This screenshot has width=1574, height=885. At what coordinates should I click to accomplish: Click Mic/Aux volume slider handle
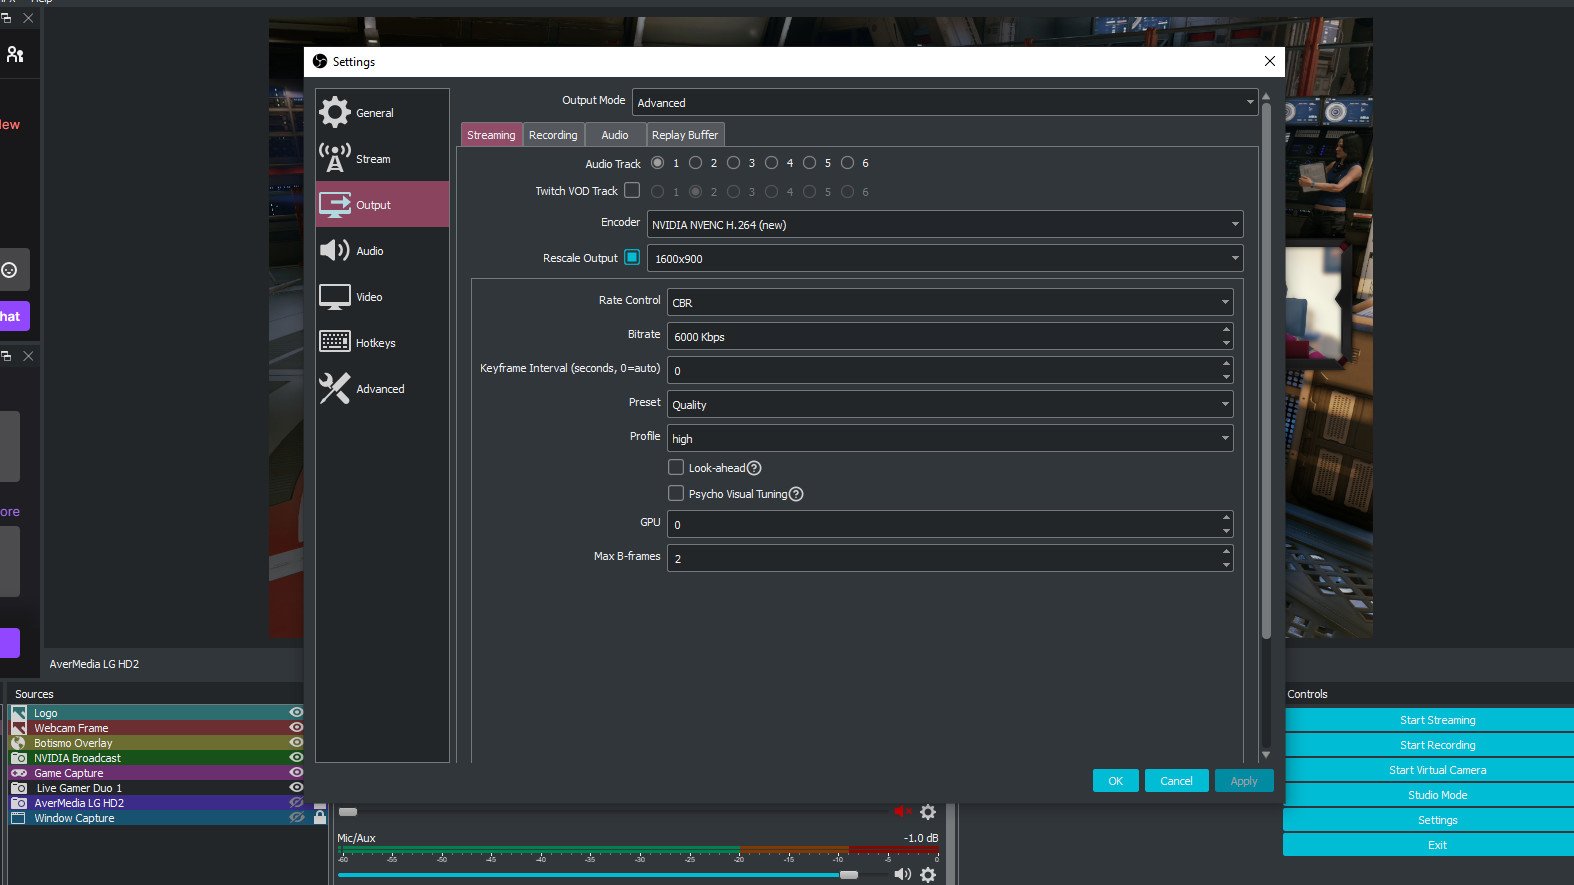pos(849,874)
